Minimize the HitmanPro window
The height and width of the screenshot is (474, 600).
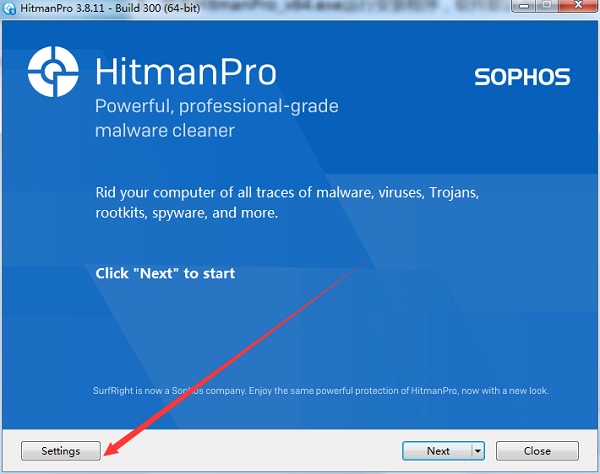pos(524,6)
